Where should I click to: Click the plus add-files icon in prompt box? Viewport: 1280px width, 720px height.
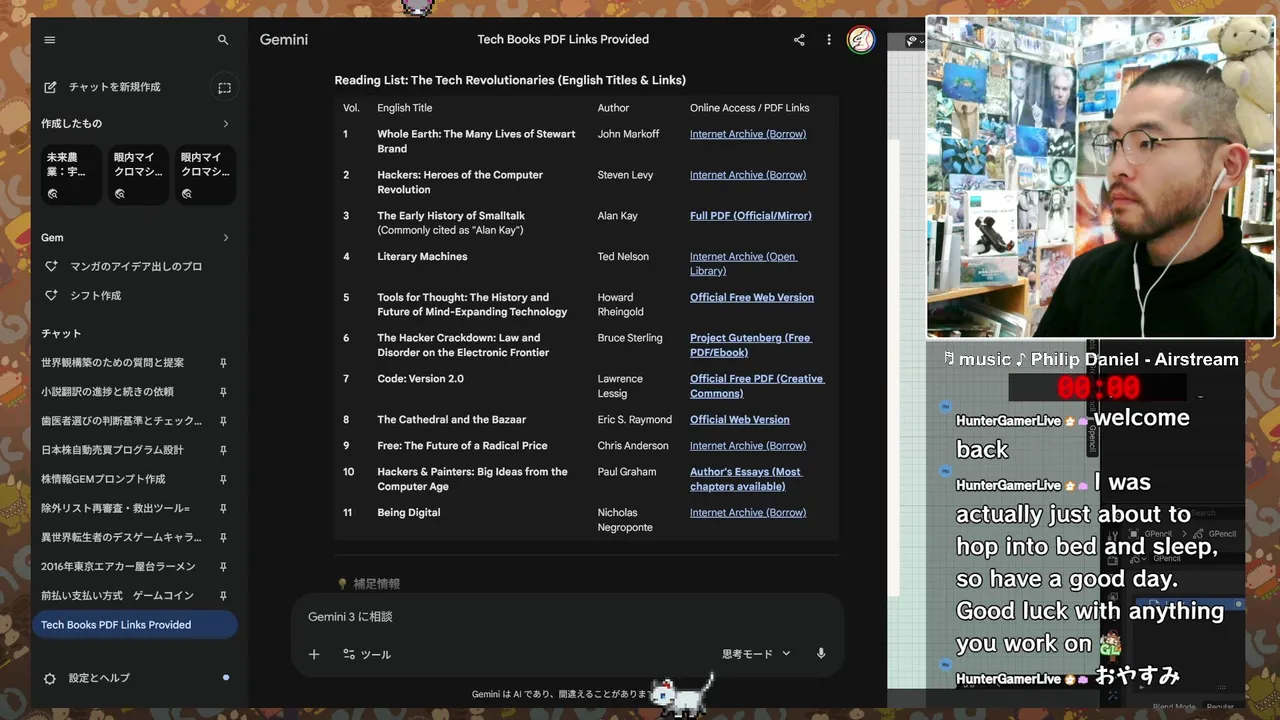click(x=314, y=654)
